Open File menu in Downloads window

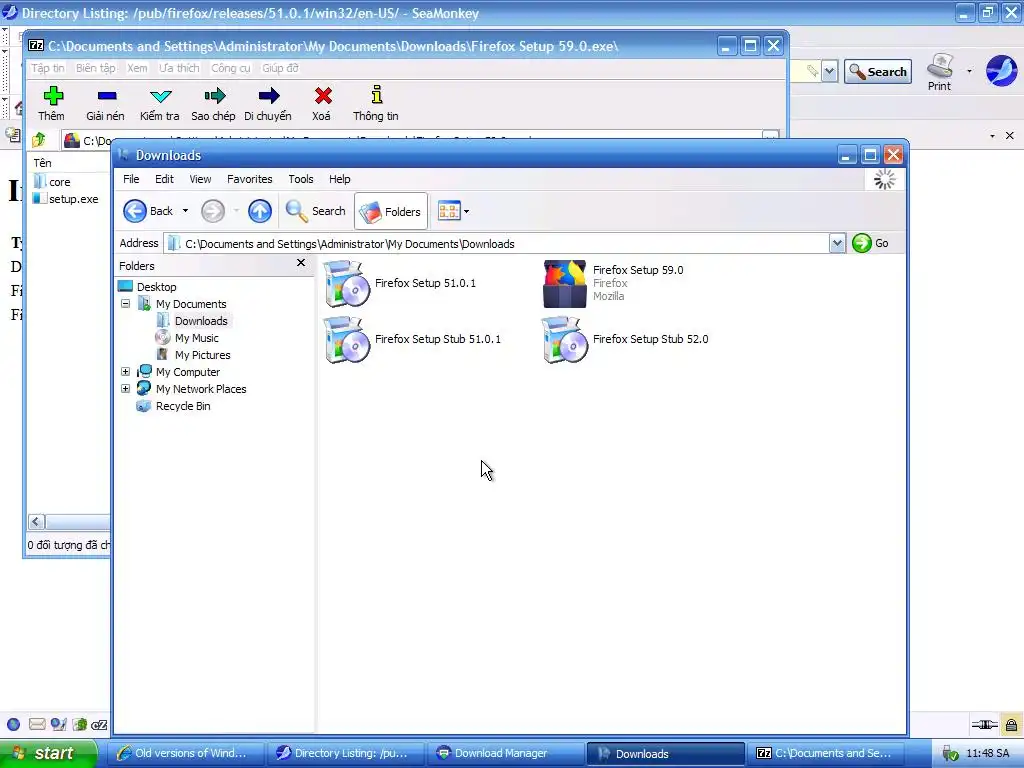[x=131, y=179]
